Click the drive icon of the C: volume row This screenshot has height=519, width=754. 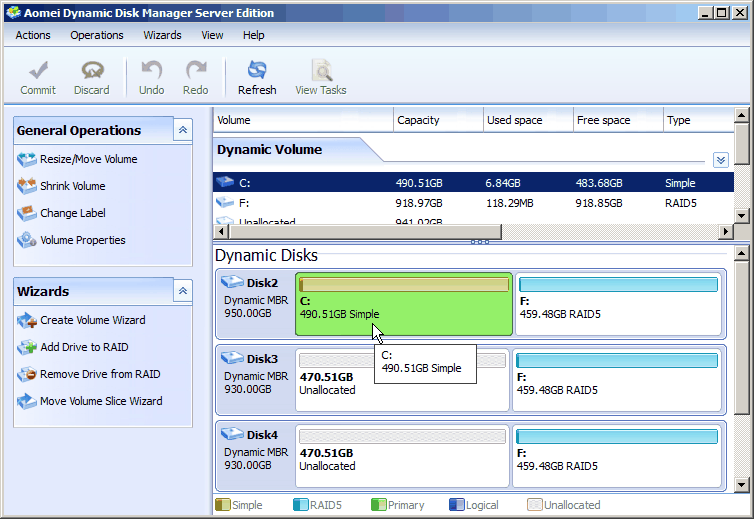pos(225,182)
